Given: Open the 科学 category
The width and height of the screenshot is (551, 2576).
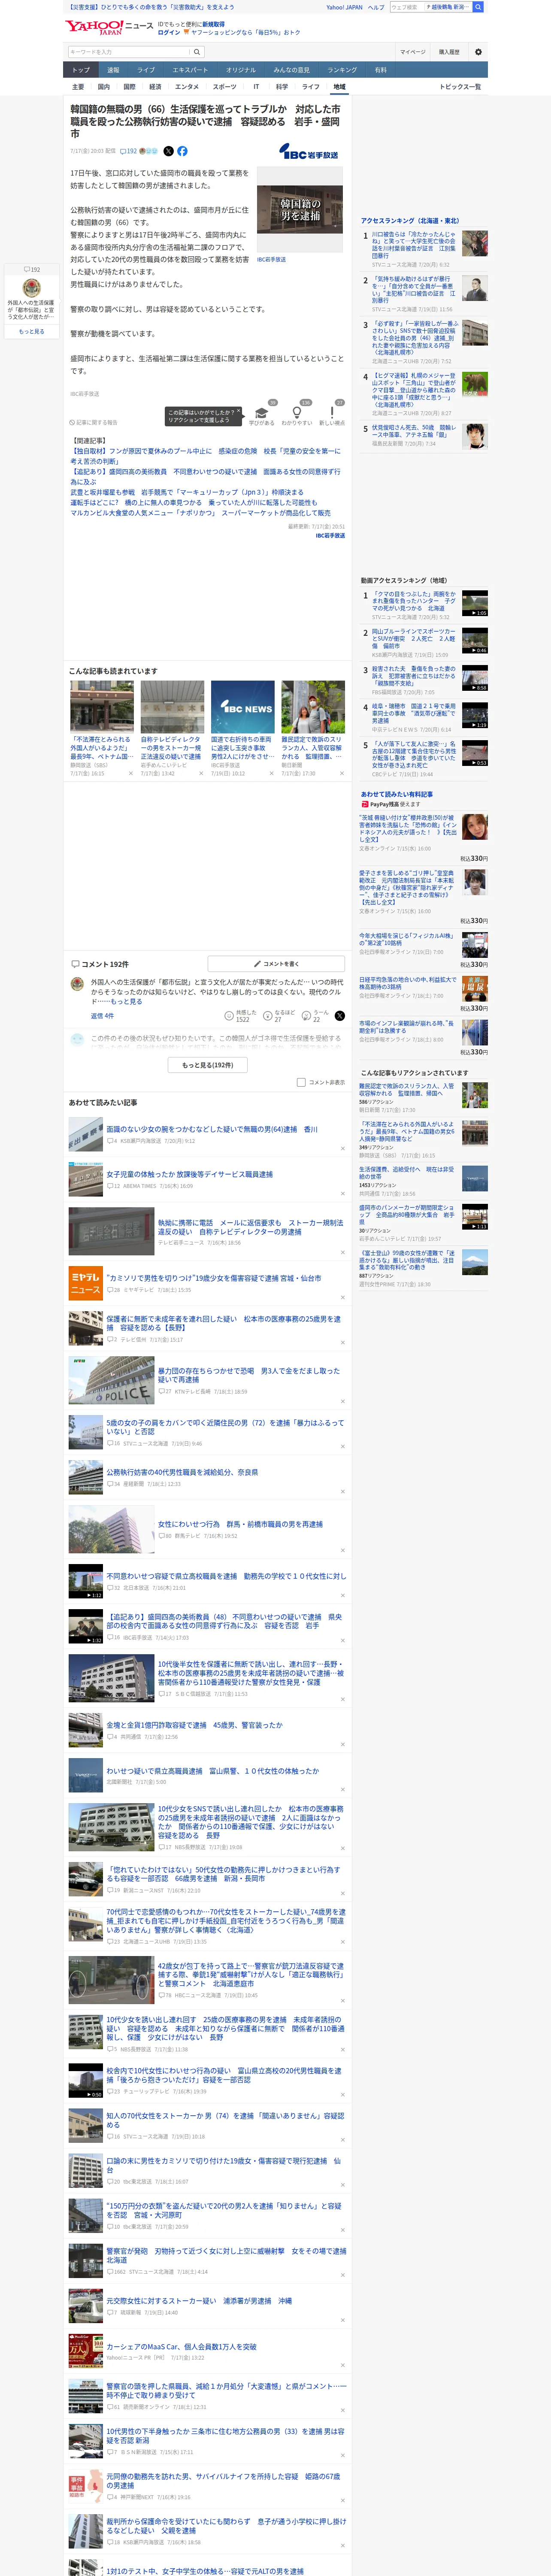Looking at the screenshot, I should click(x=282, y=87).
